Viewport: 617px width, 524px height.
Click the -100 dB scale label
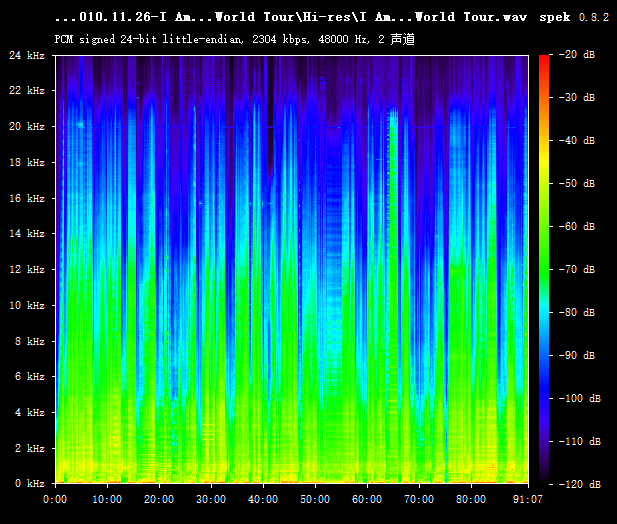[580, 398]
